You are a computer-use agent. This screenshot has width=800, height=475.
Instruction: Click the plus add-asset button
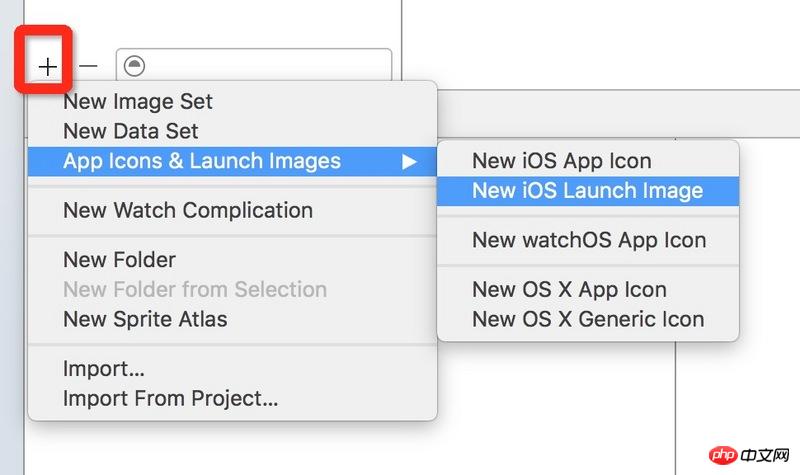(48, 66)
